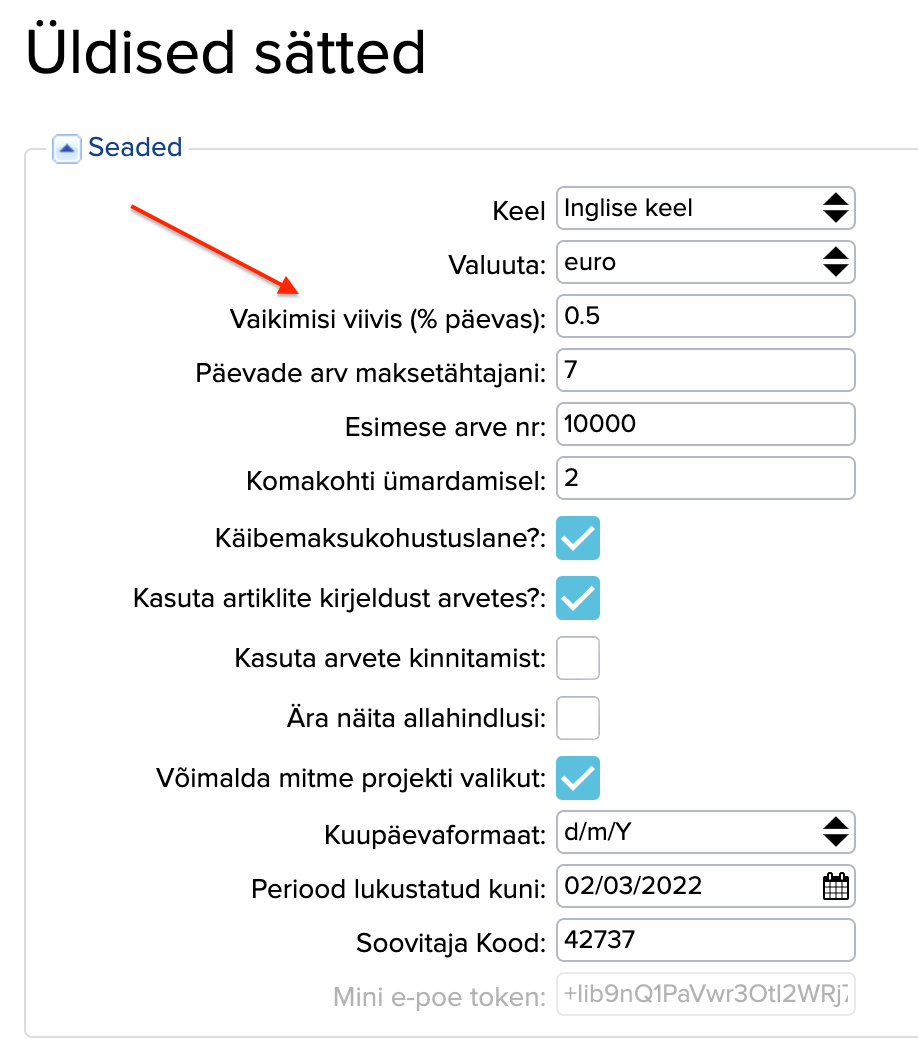Click the Üldised sätted page heading

click(226, 54)
